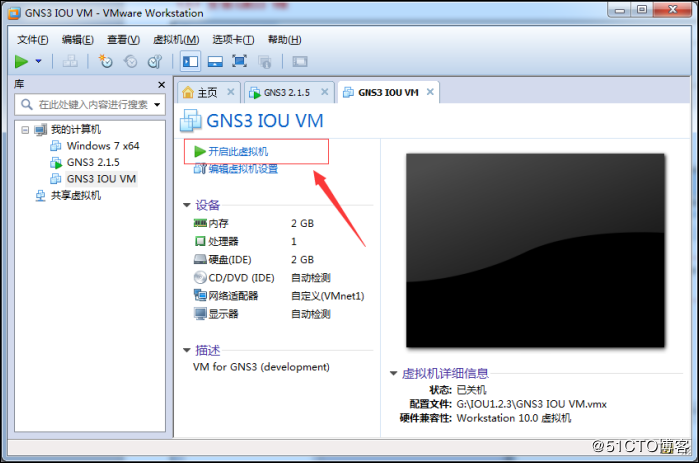Click the console view toolbar icon
Screen dimensions: 699x463
(300, 61)
